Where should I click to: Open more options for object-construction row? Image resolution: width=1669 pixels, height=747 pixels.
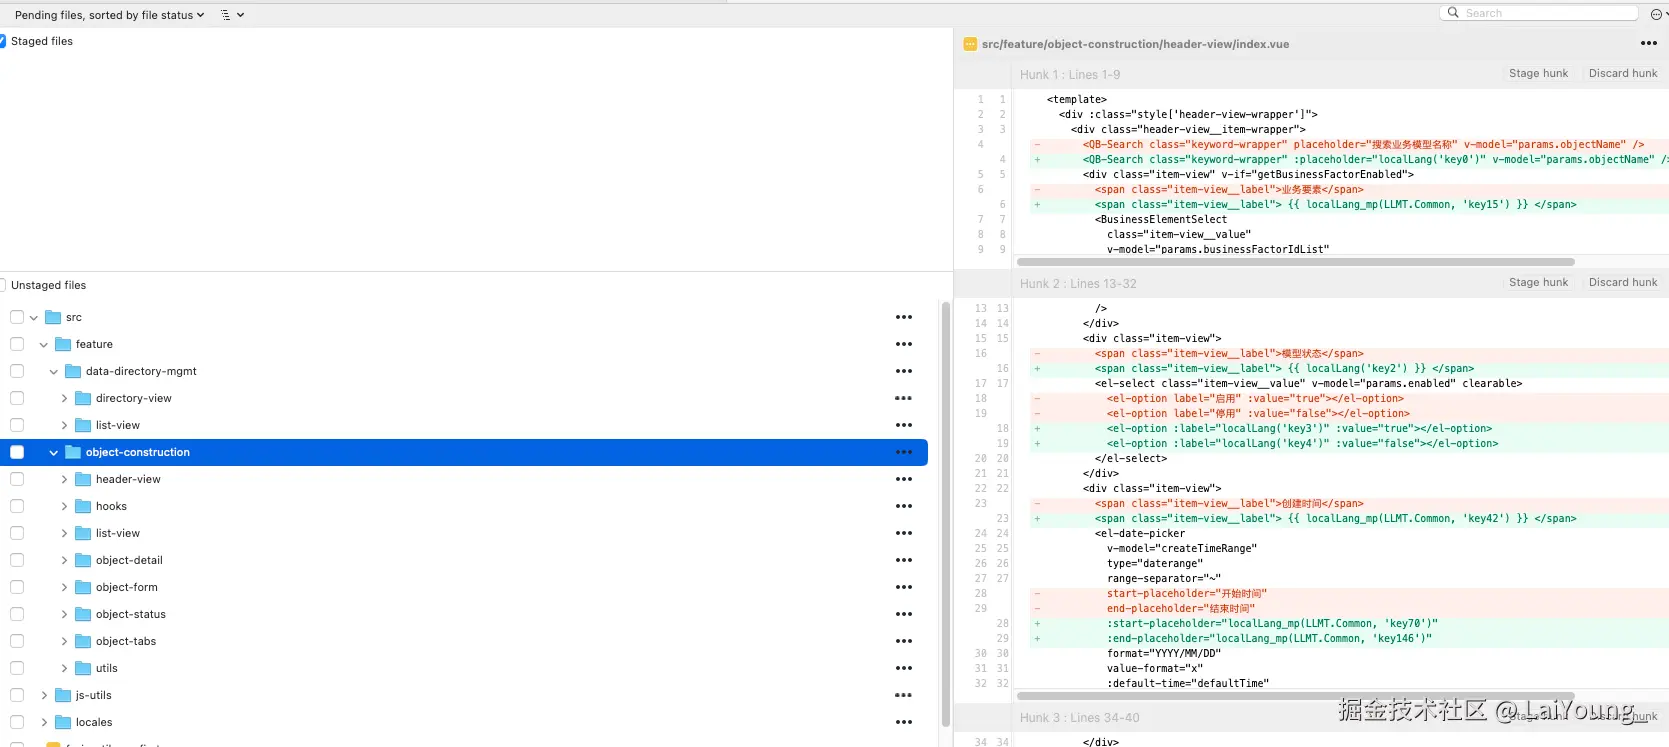904,452
